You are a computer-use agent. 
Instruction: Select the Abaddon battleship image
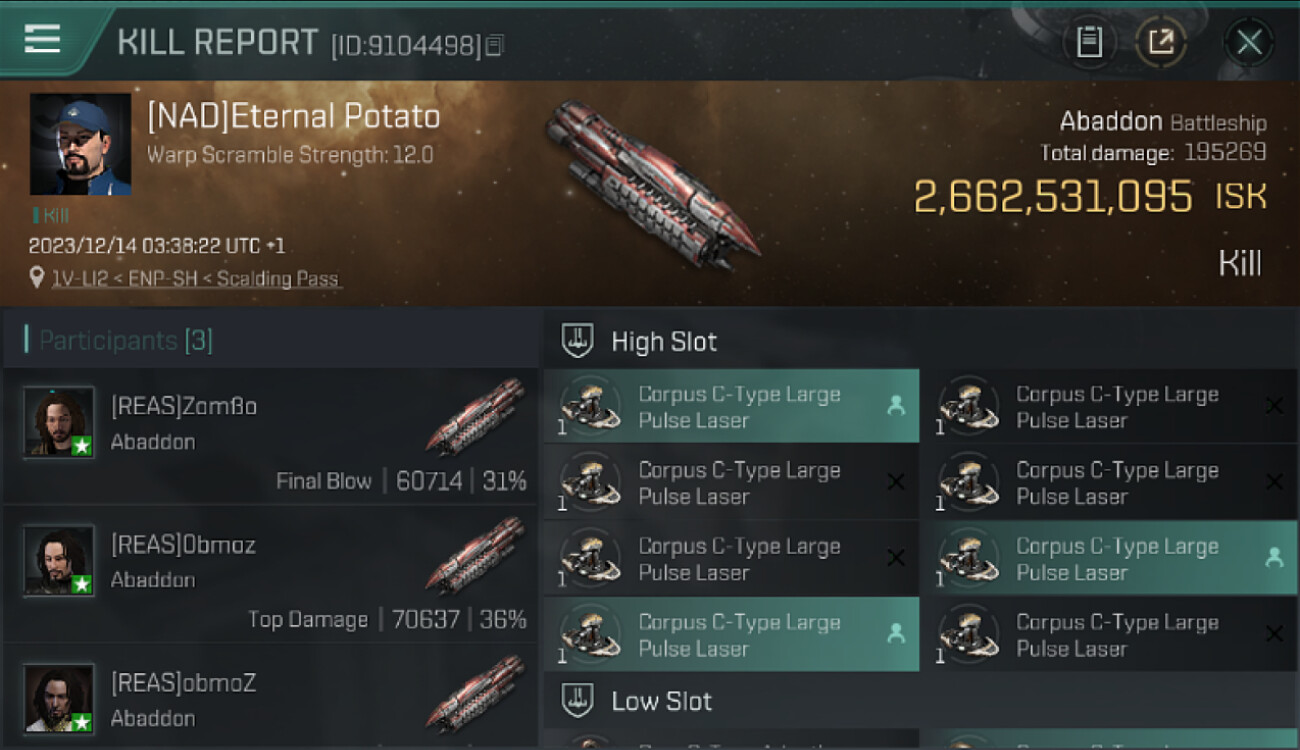tap(650, 183)
